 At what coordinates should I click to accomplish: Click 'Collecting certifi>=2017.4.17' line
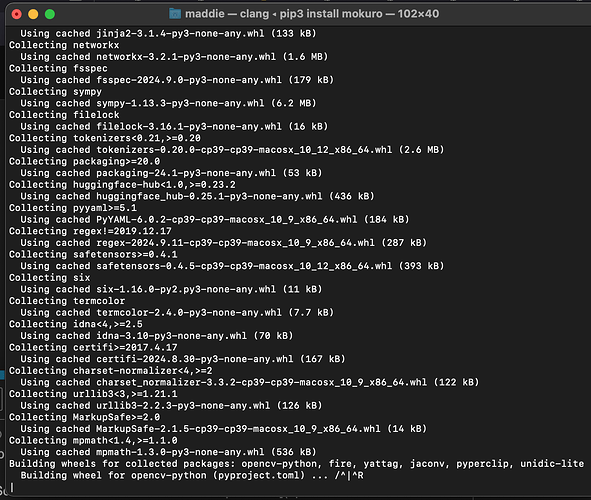pos(93,348)
